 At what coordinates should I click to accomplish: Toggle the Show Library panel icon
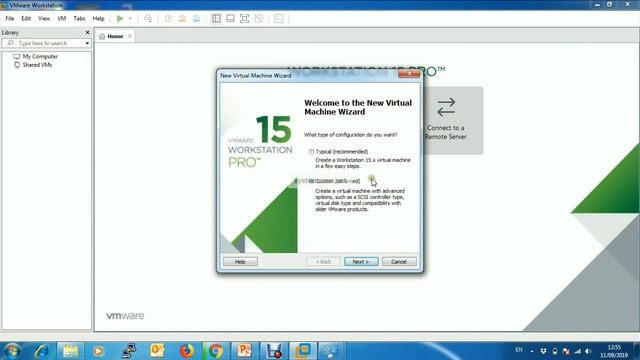[x=216, y=18]
